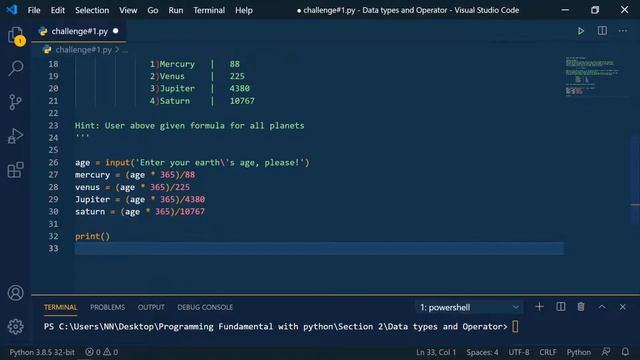Close the terminal panel

pos(622,307)
